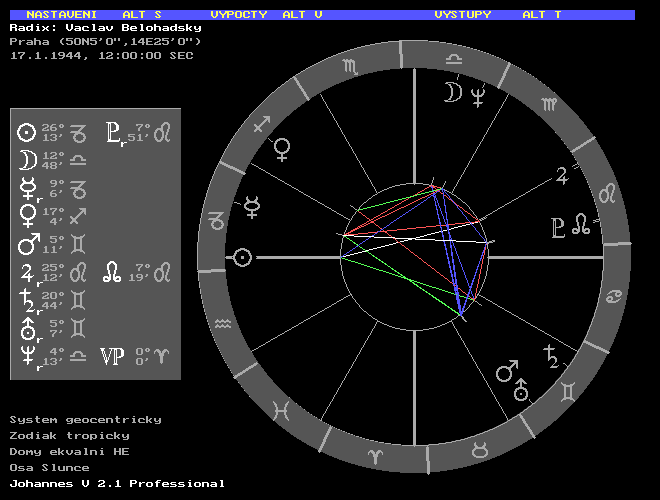Click the Sun glyph on the chart wheel

(241, 258)
